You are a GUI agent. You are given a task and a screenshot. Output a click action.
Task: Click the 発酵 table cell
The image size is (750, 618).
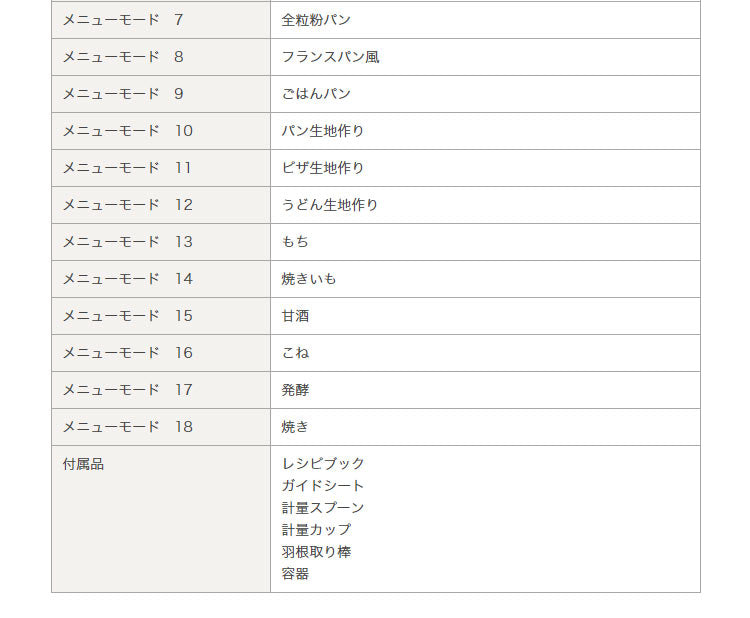pyautogui.click(x=295, y=390)
